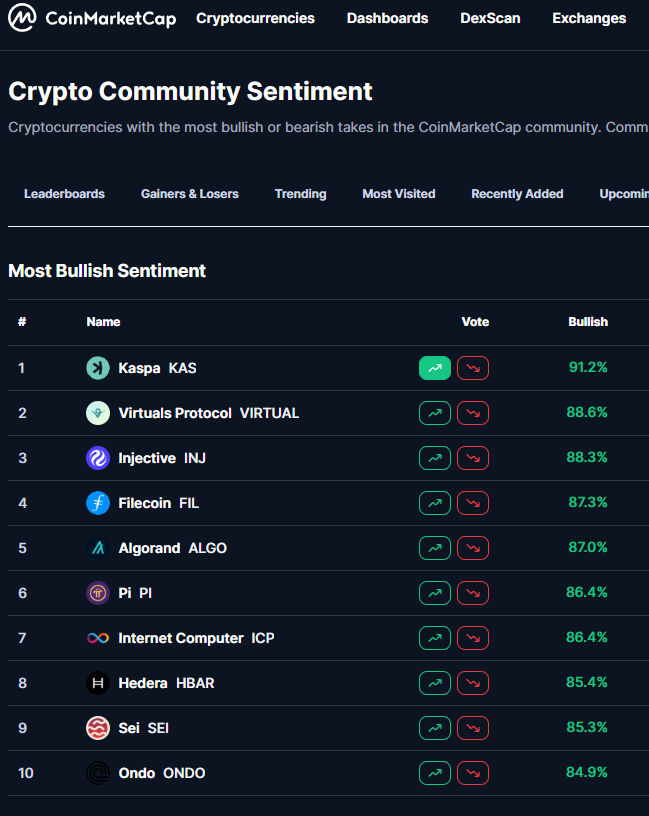Click the CoinMarketCap logo
649x816 pixels.
[92, 18]
